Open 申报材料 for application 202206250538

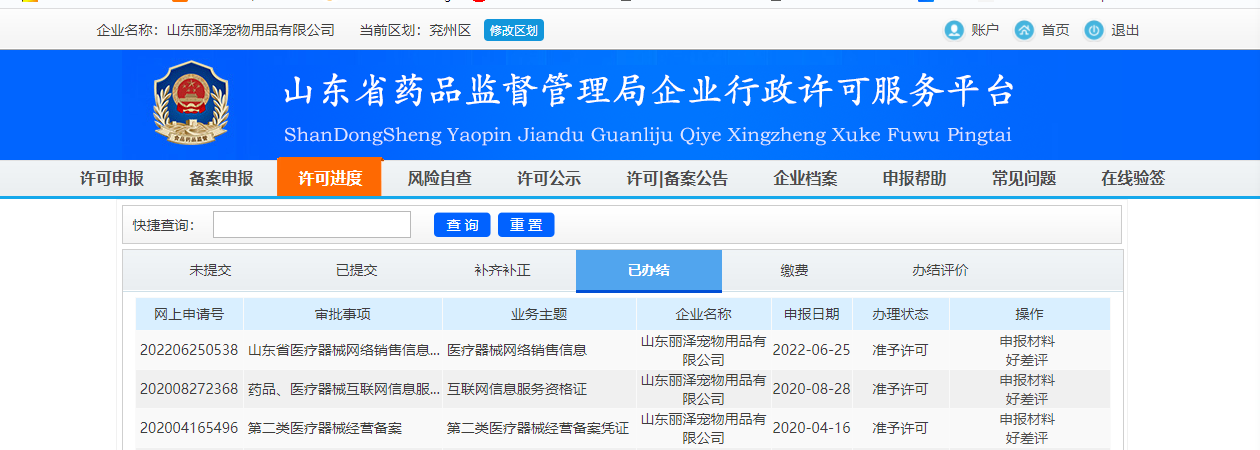tap(1027, 341)
